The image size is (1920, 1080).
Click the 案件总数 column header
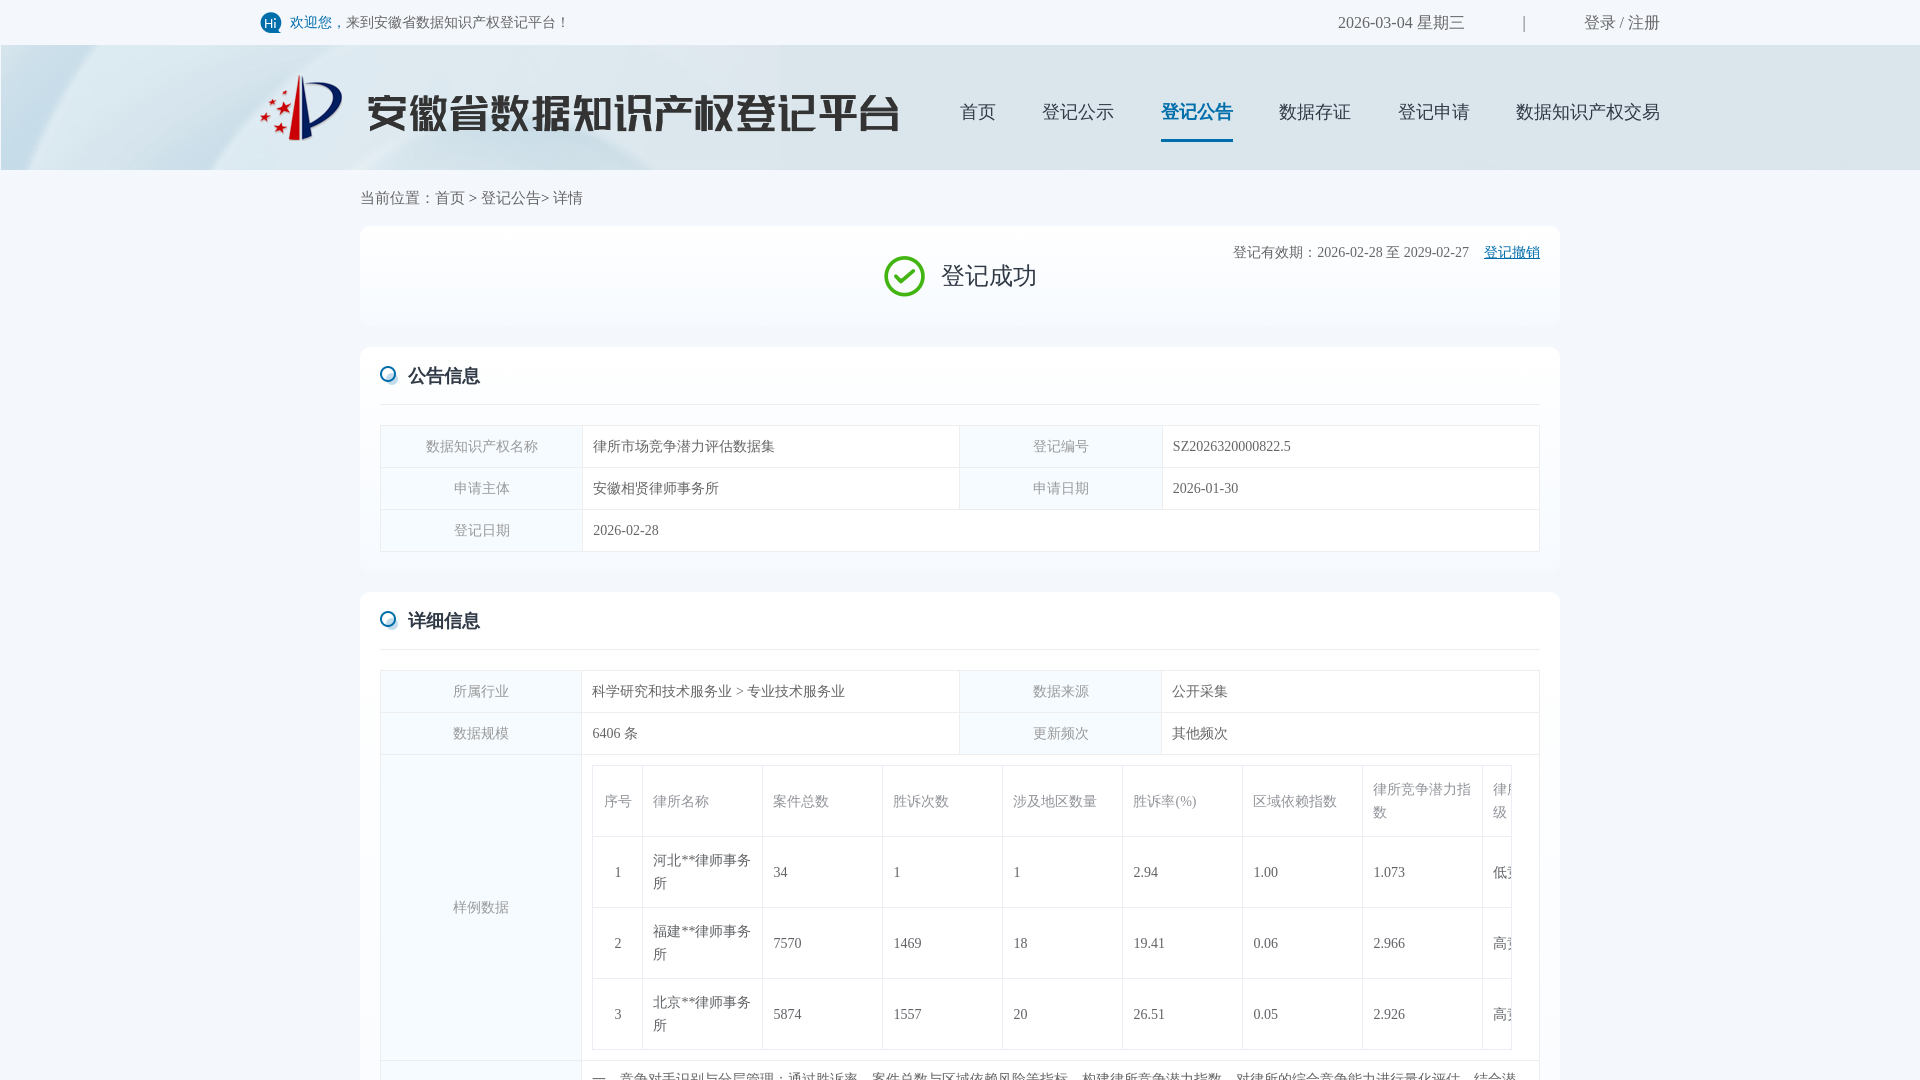[823, 802]
